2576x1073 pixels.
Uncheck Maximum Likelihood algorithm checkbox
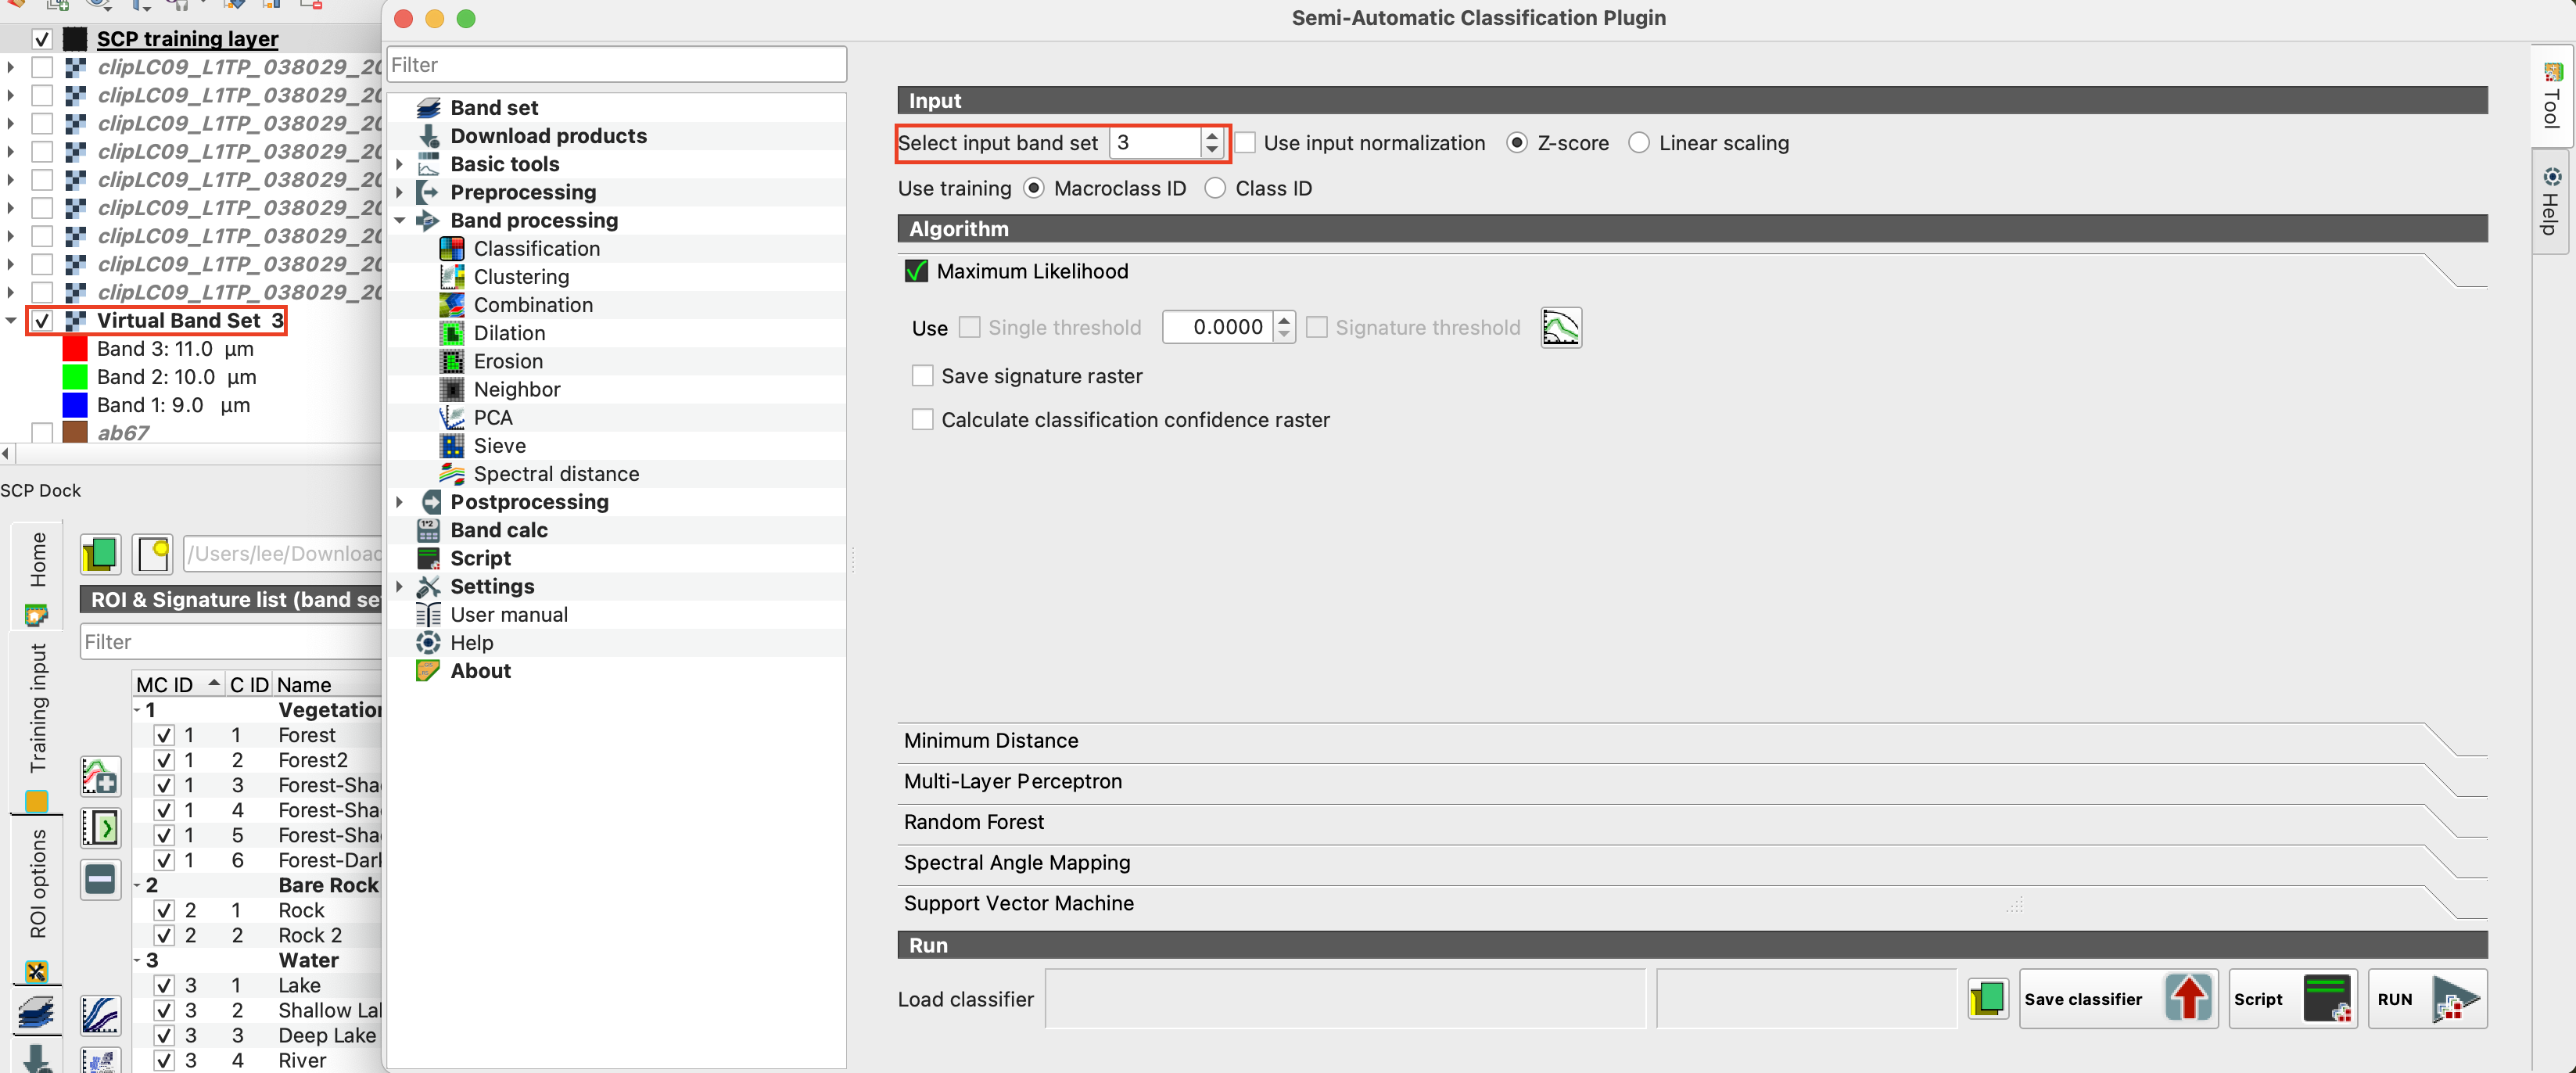click(x=916, y=271)
